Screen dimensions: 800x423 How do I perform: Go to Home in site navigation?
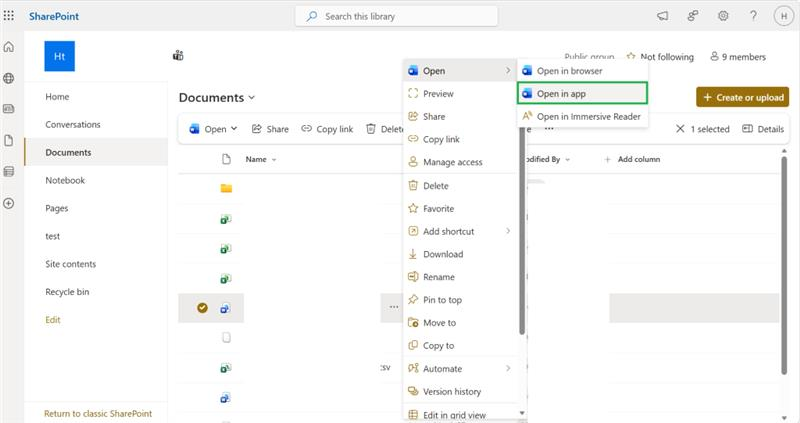pyautogui.click(x=57, y=96)
